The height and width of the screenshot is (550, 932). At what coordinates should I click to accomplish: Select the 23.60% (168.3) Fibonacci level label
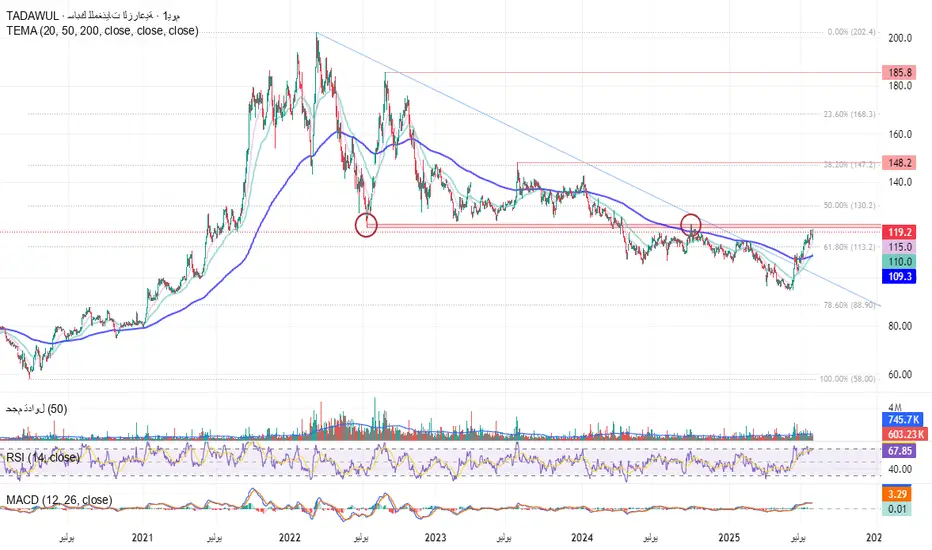(x=849, y=114)
